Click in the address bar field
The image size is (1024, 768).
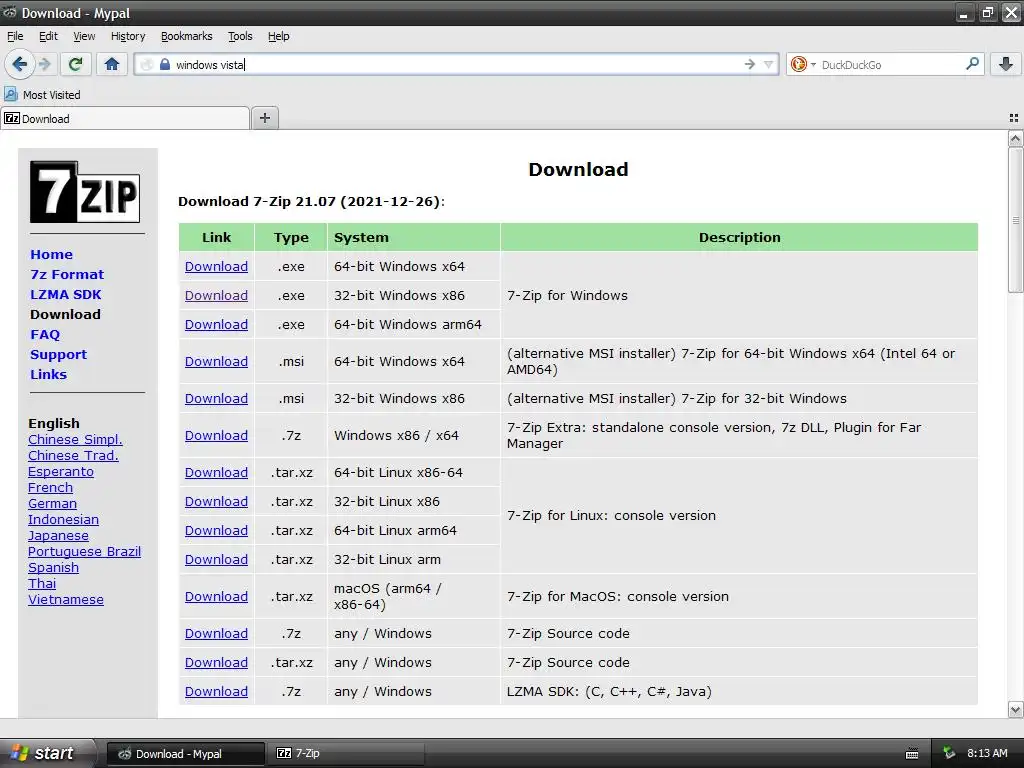point(457,64)
